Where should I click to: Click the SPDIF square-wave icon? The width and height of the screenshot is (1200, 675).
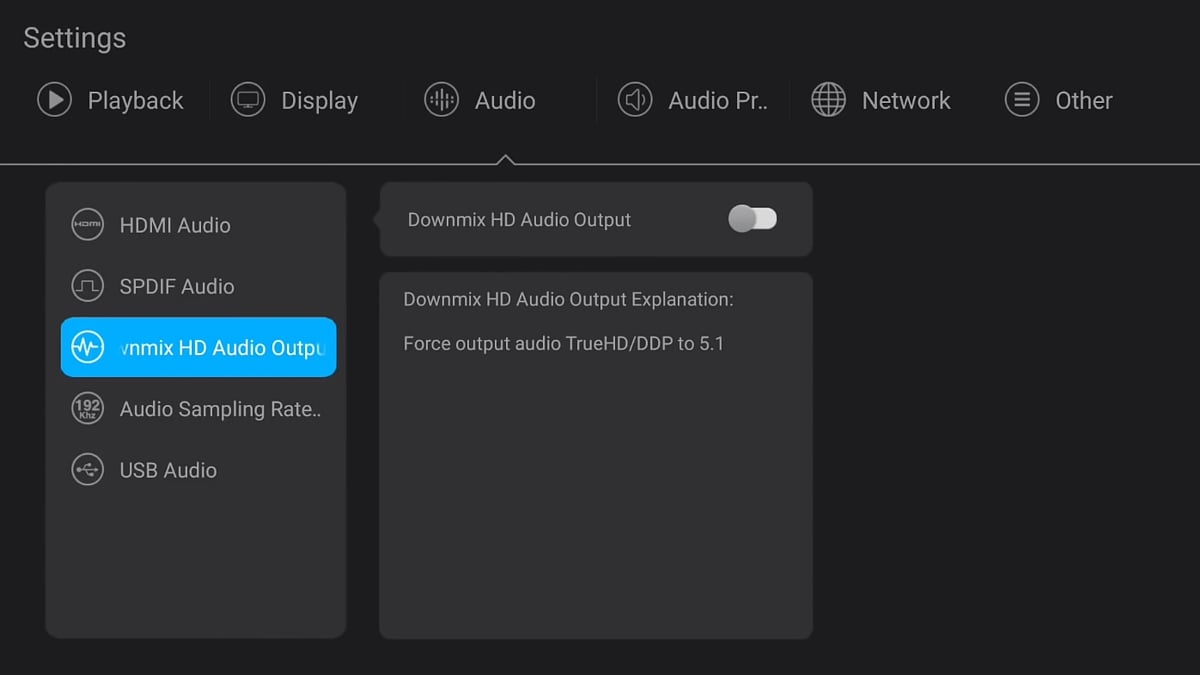88,286
